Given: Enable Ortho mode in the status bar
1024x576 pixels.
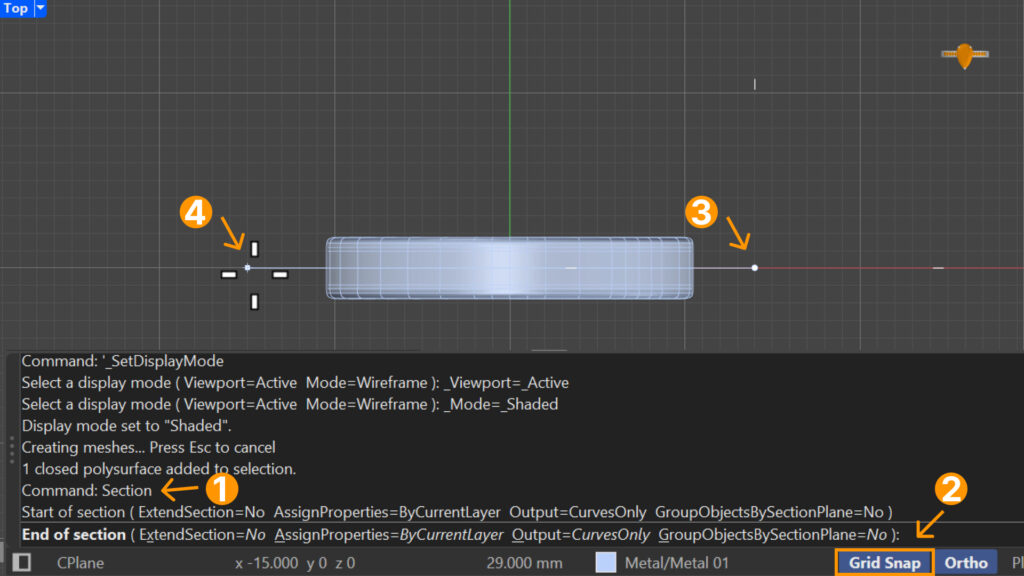Looking at the screenshot, I should coord(965,562).
